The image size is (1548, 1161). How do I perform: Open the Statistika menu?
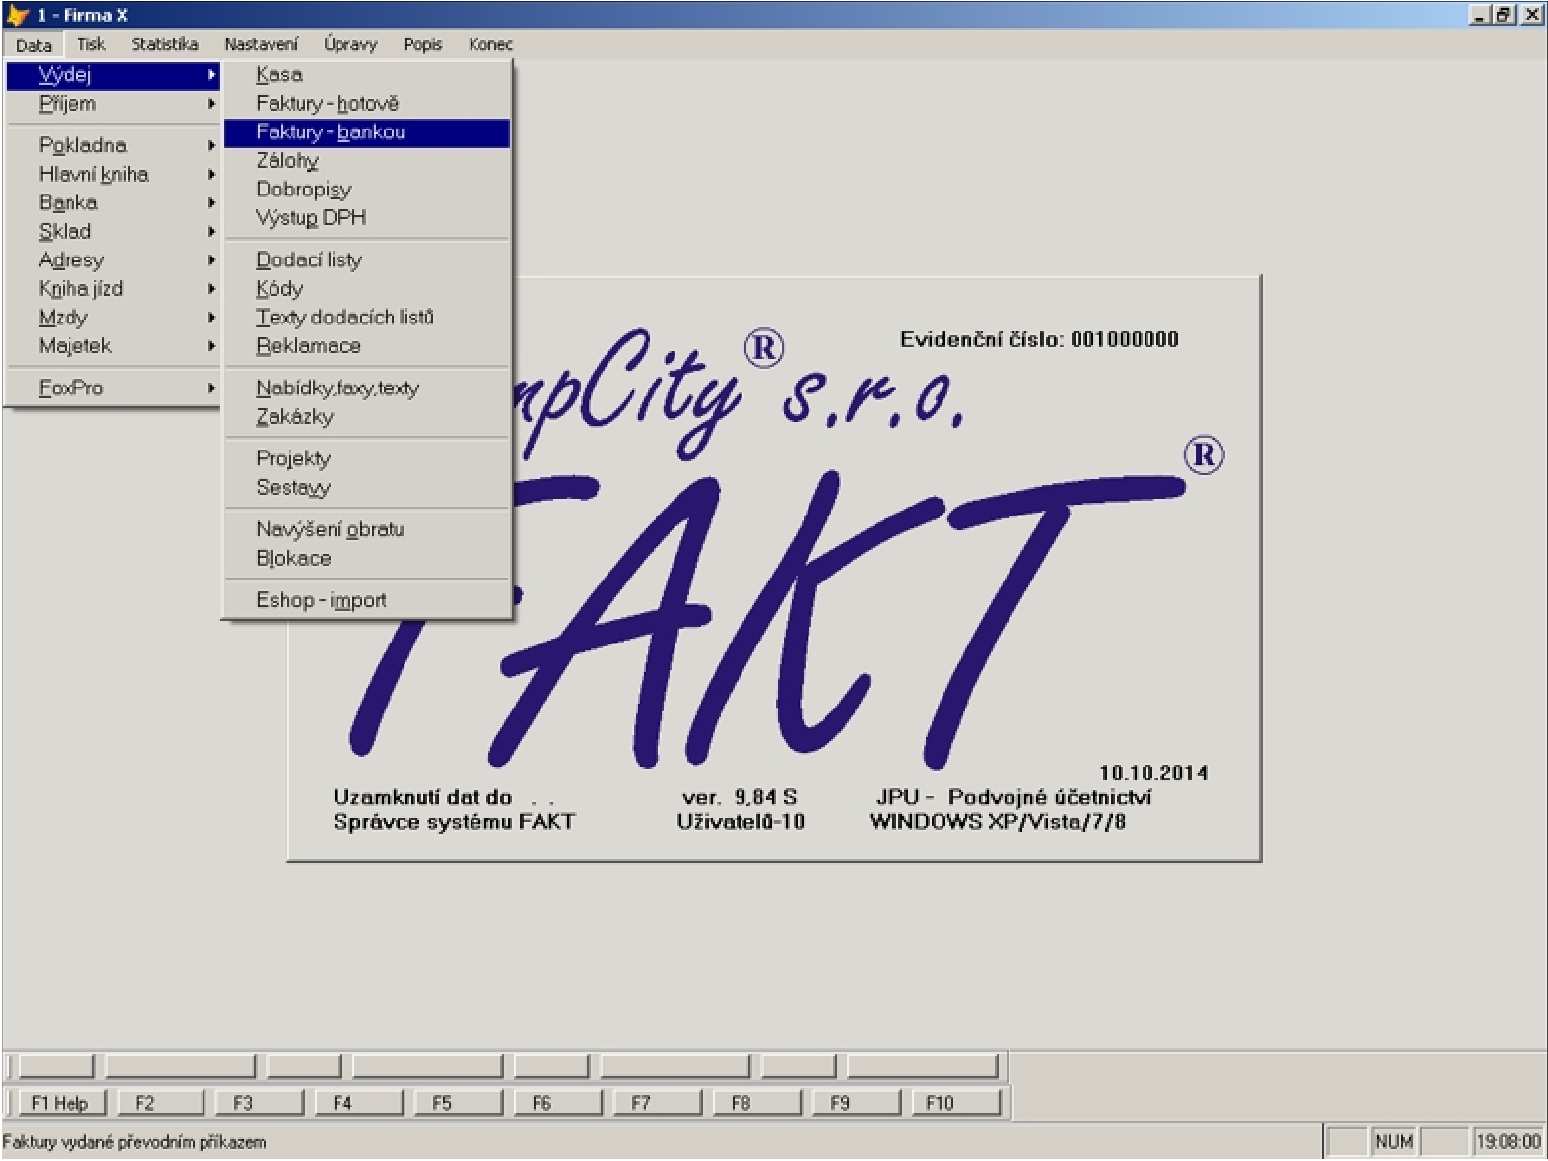click(x=165, y=44)
